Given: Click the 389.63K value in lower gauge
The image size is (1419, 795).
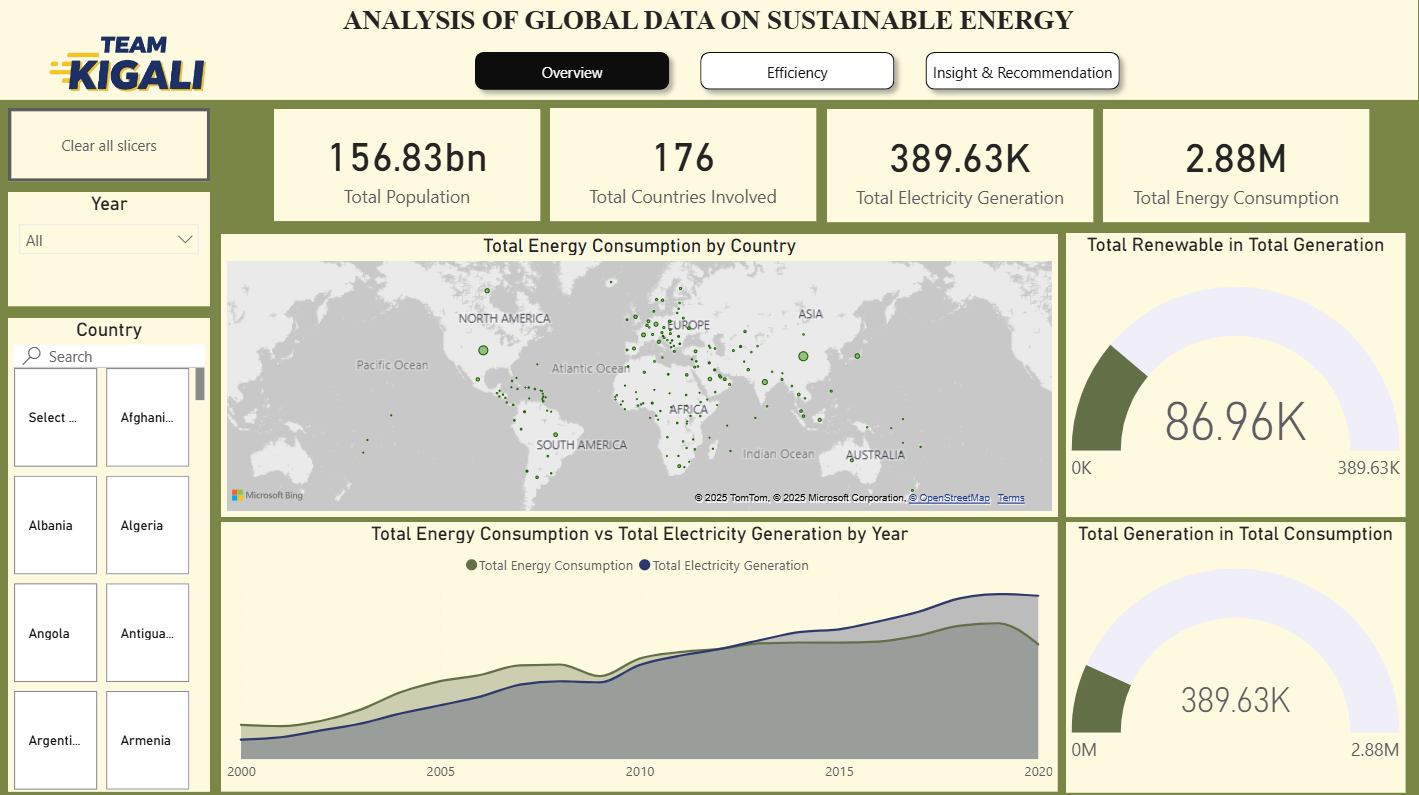Looking at the screenshot, I should 1236,700.
